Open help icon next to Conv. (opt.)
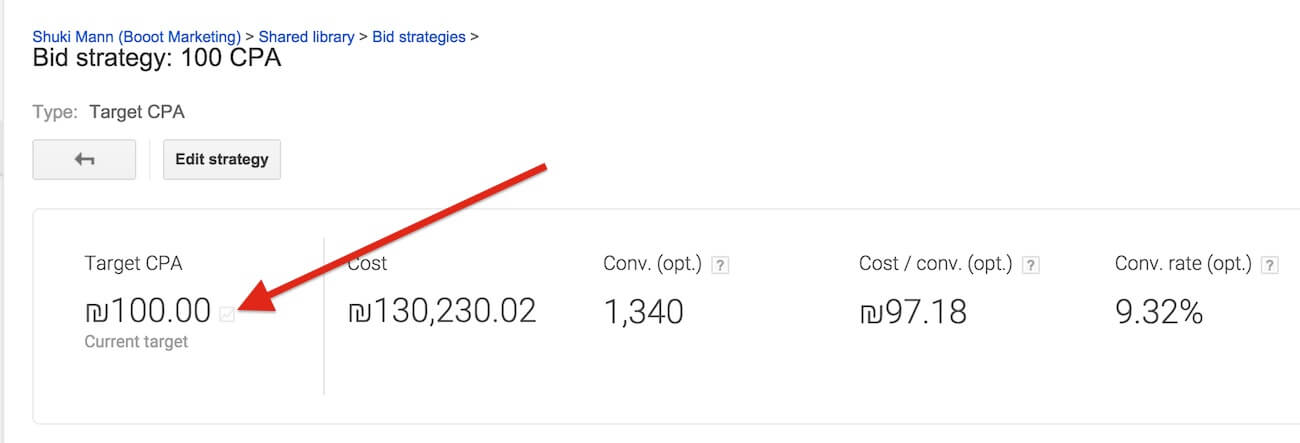1300x443 pixels. pos(721,265)
